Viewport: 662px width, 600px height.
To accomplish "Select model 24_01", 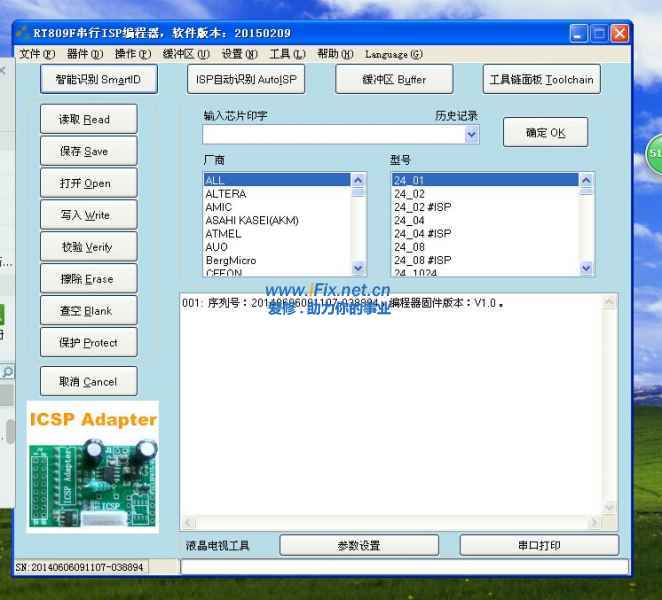I will pyautogui.click(x=485, y=180).
